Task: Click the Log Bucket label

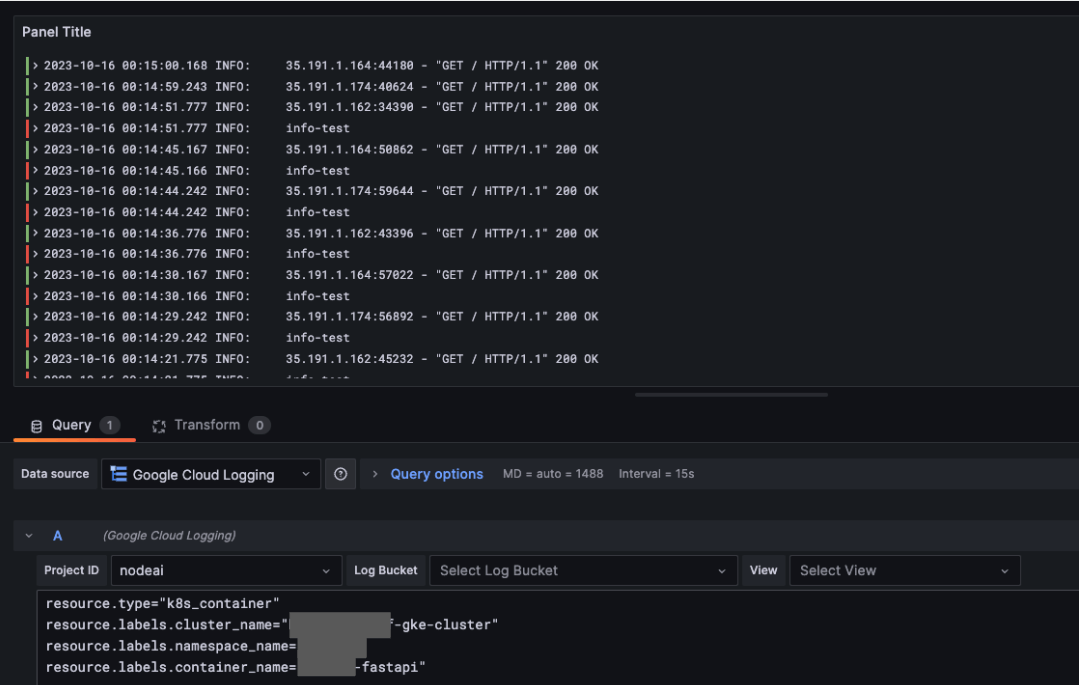Action: (x=385, y=571)
